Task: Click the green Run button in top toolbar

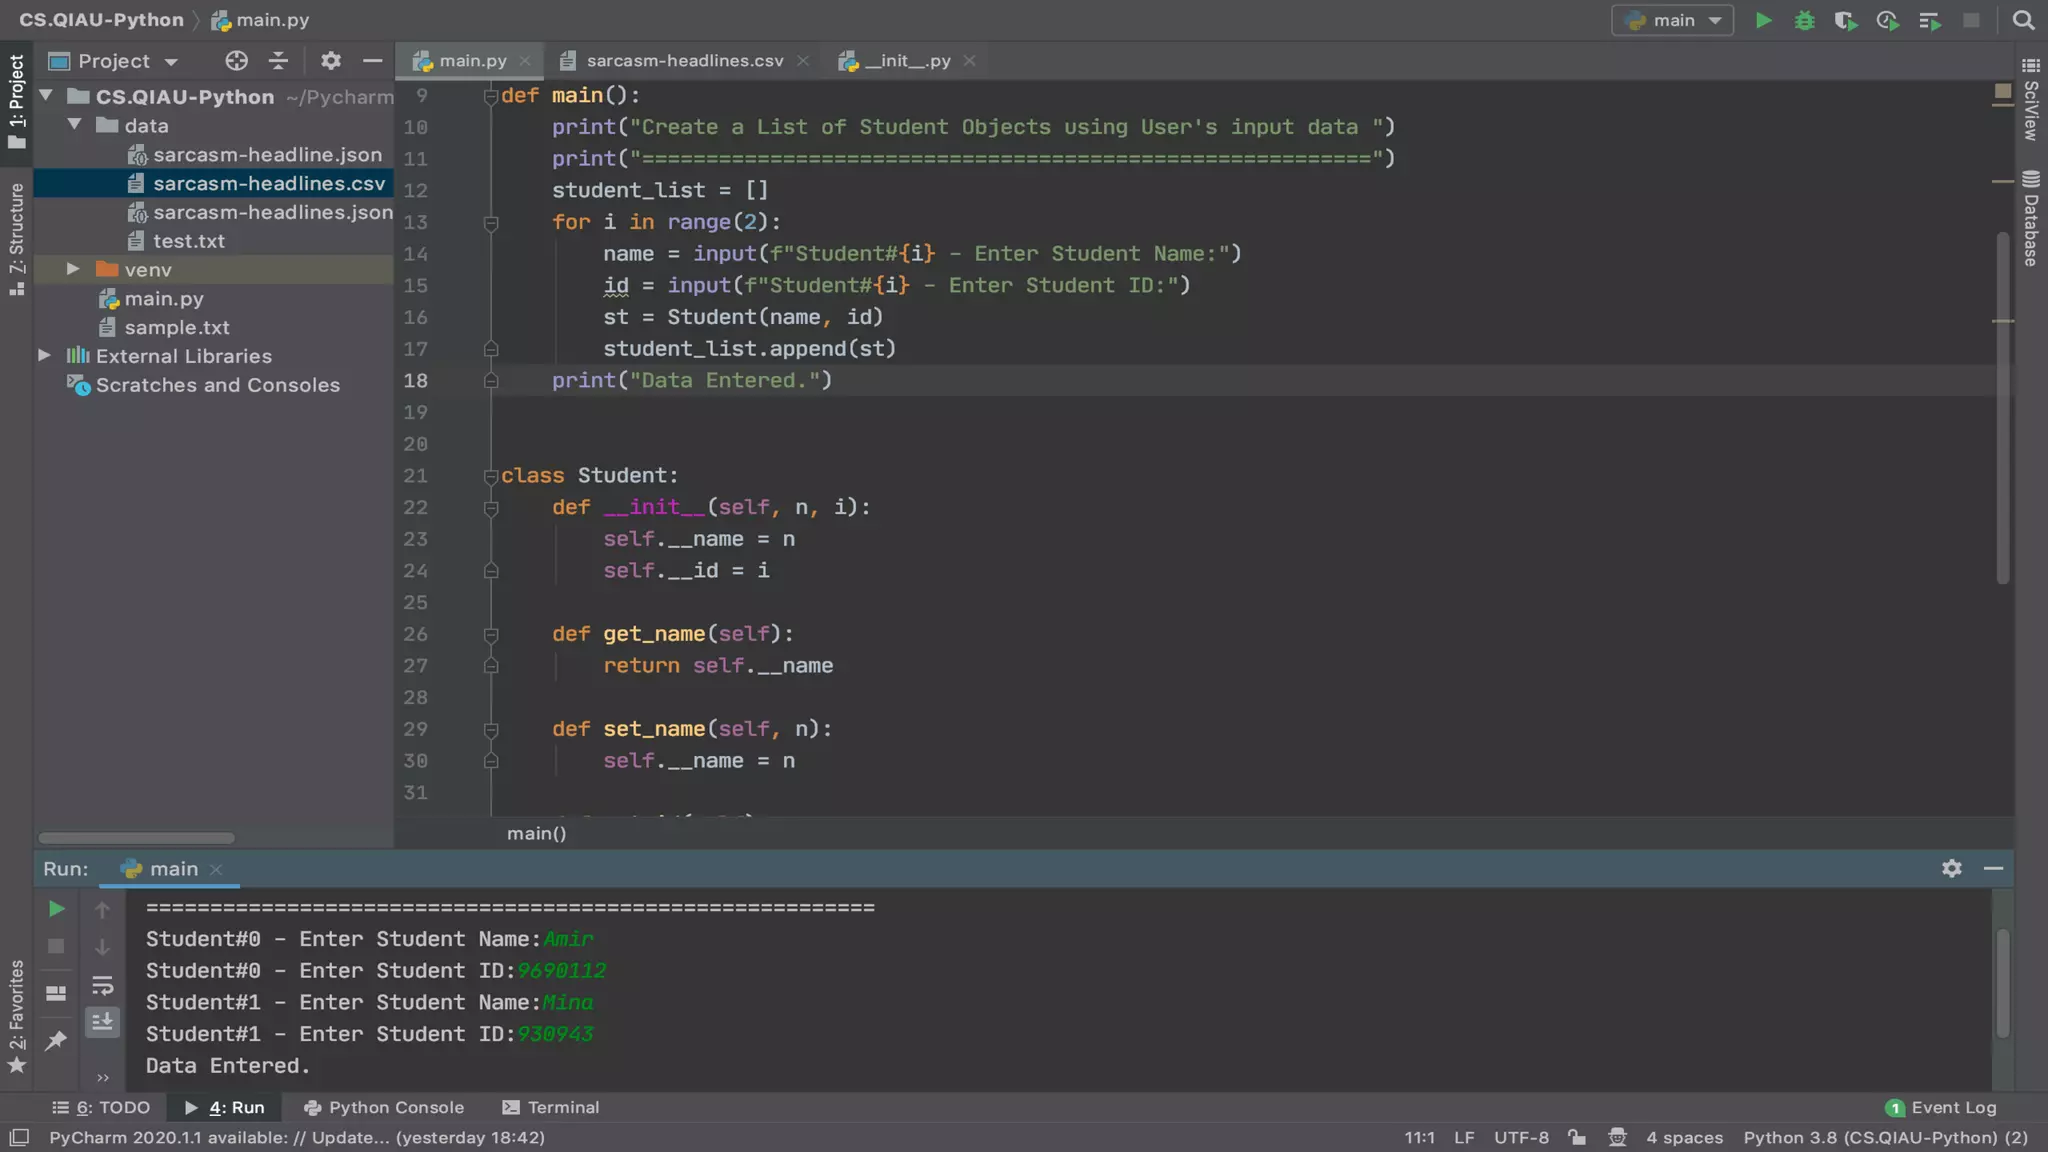Action: click(1763, 20)
